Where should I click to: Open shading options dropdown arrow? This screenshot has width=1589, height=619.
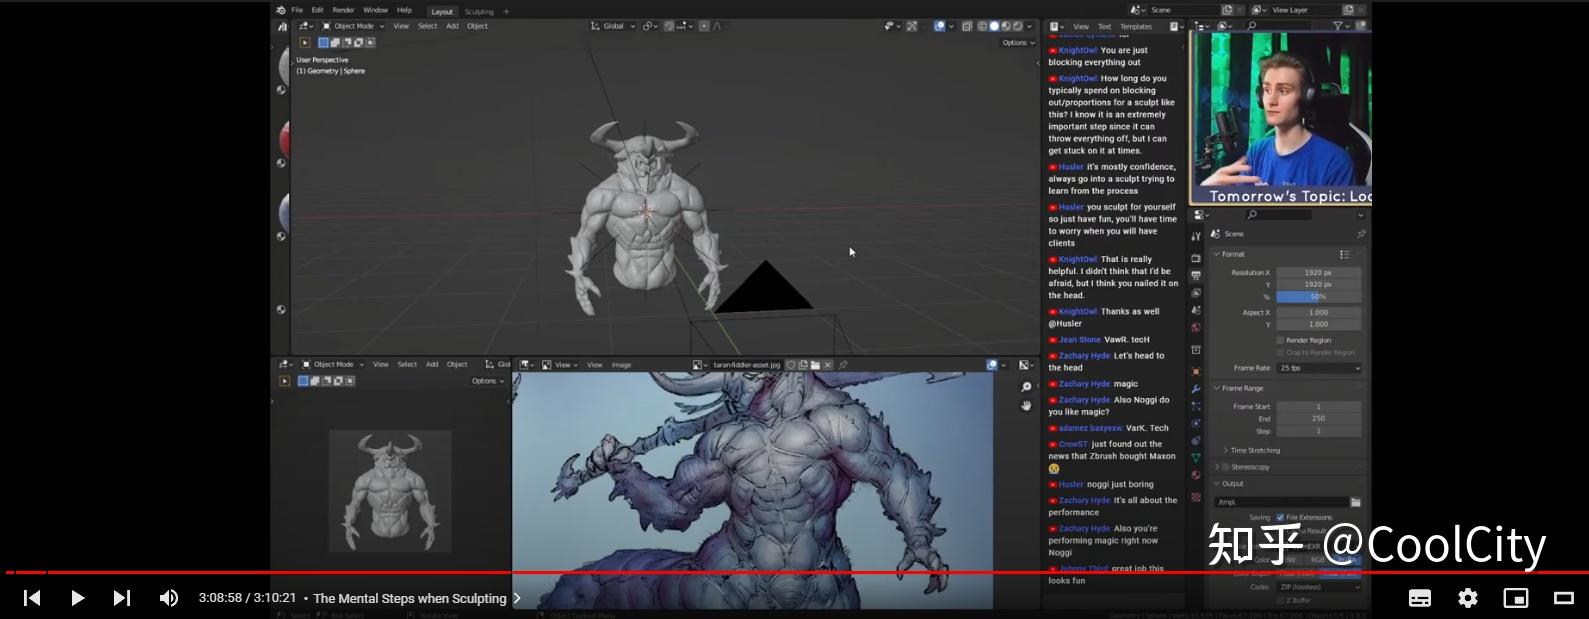[x=1031, y=26]
